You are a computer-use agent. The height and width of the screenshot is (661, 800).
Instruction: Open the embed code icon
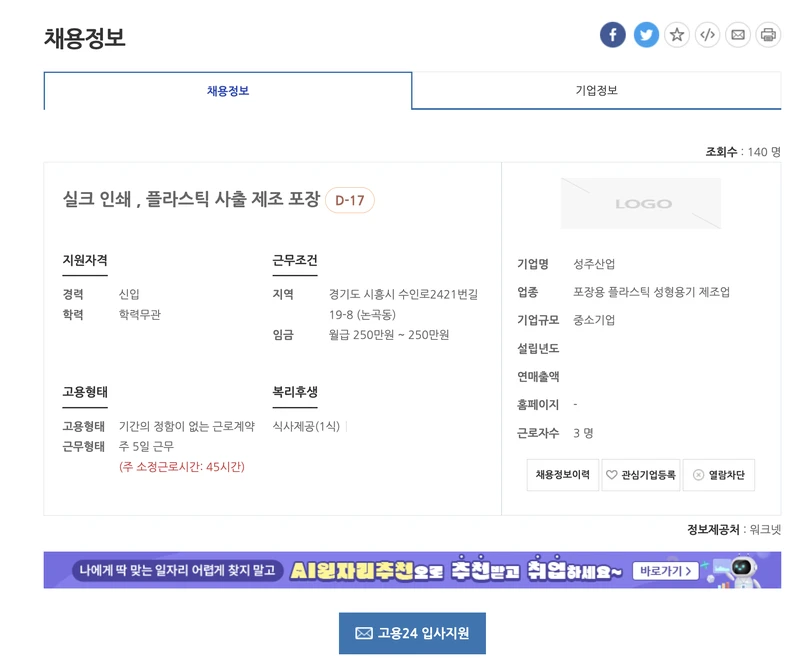(707, 34)
